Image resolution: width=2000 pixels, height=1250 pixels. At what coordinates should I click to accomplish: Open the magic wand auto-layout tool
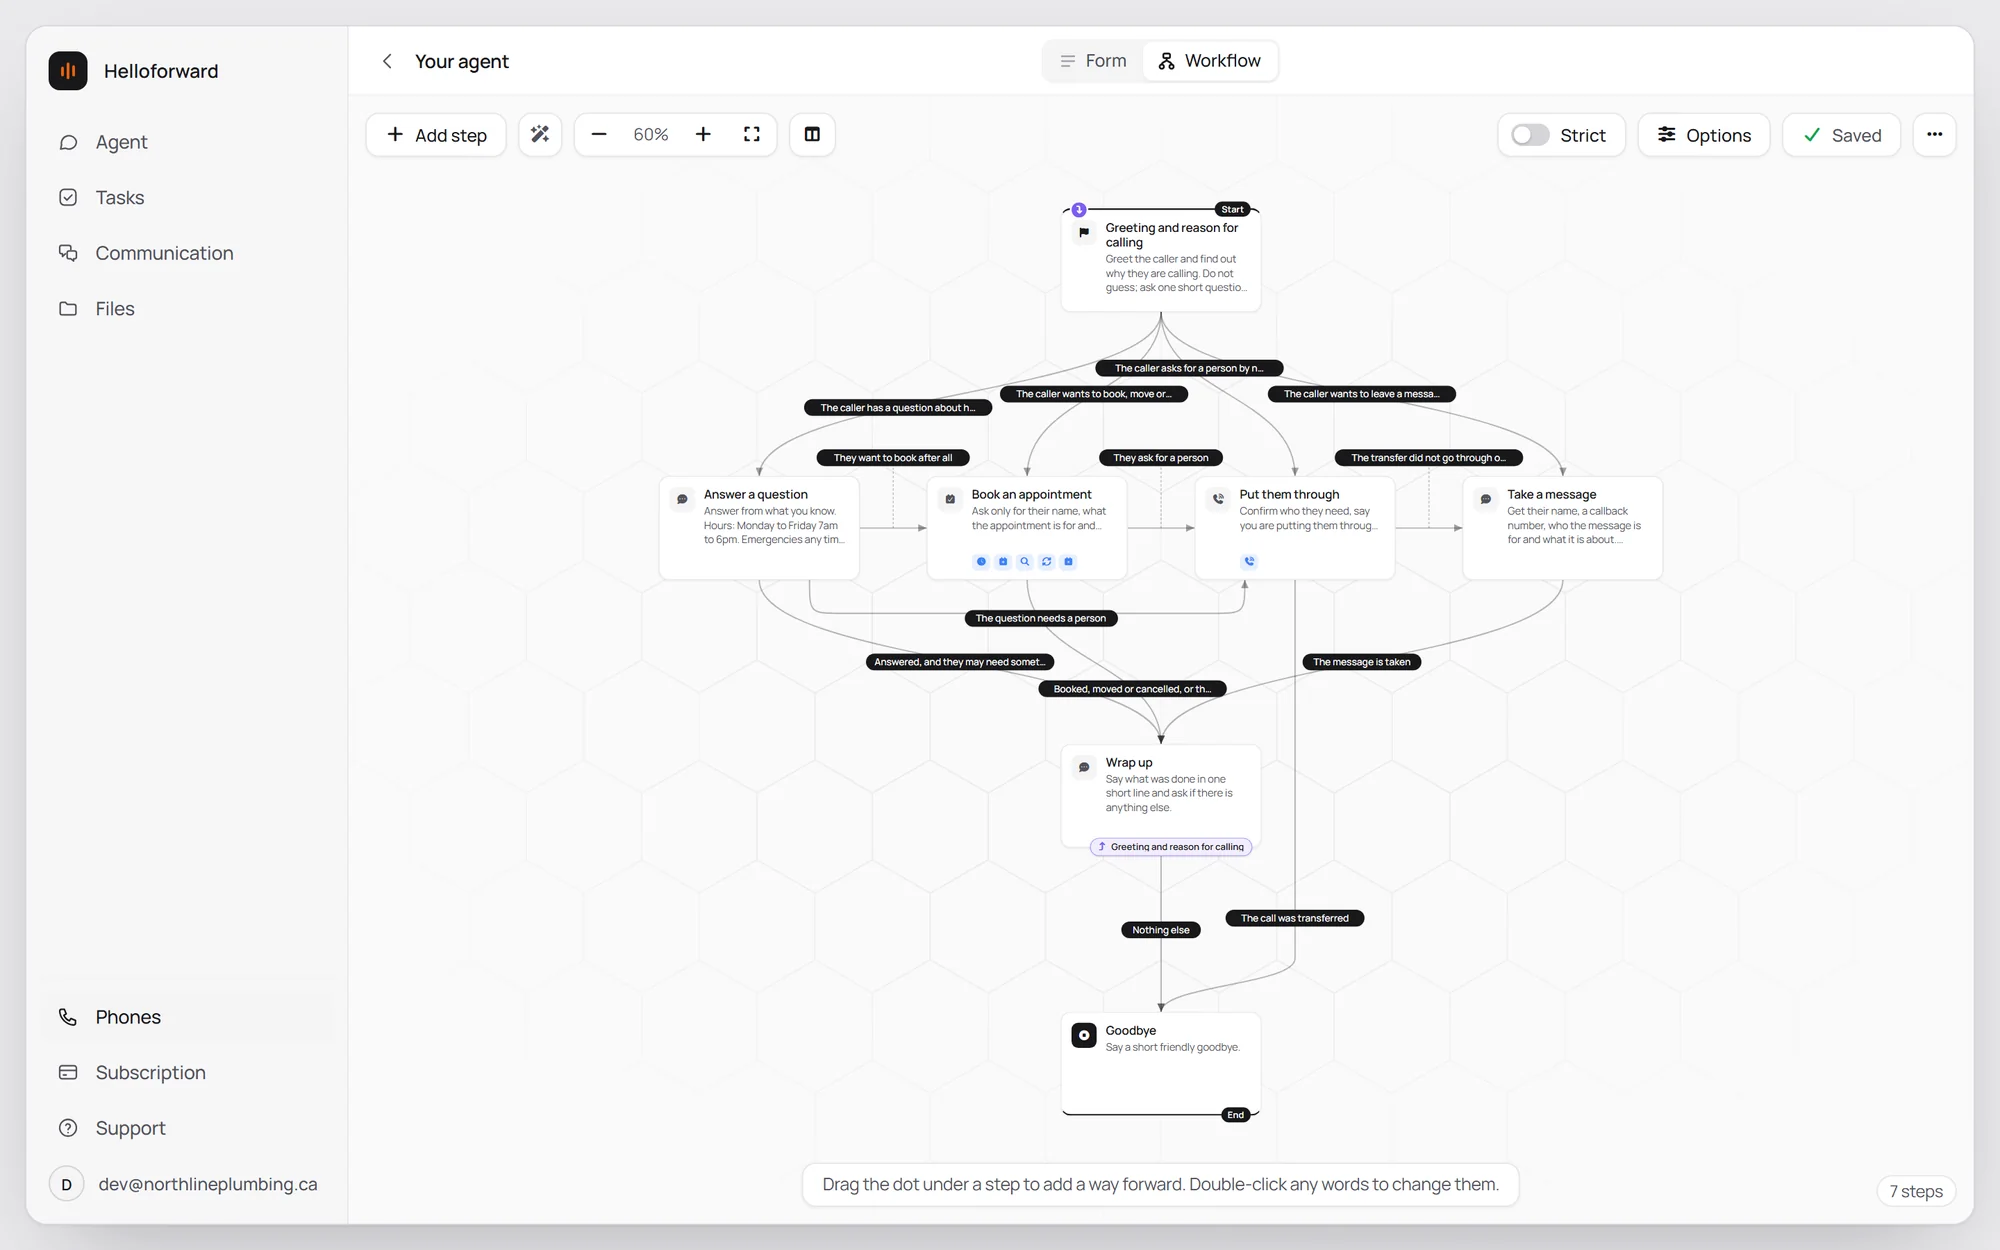[x=540, y=134]
